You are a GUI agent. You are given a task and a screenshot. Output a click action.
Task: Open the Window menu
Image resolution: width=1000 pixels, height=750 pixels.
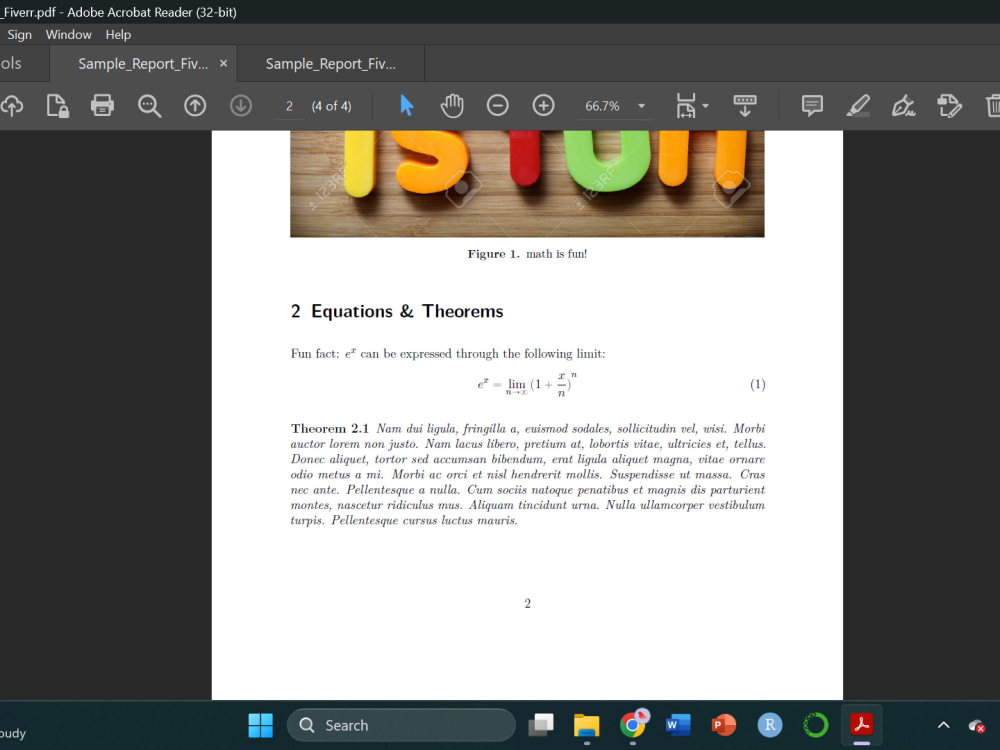click(68, 34)
